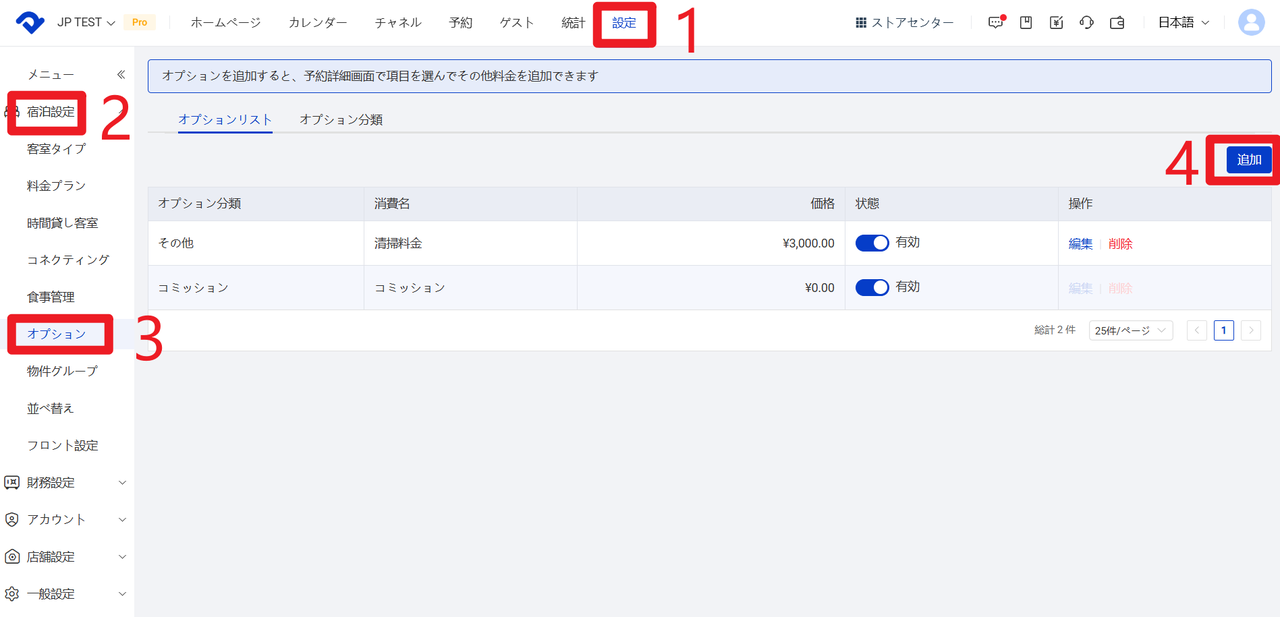Open the wallet icon in the top bar

pos(1118,23)
